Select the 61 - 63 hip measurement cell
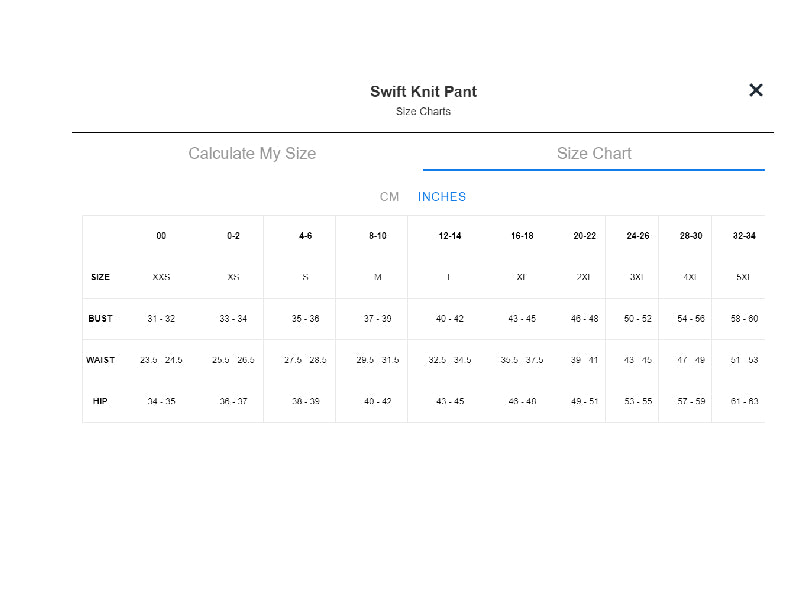The height and width of the screenshot is (612, 792). click(x=745, y=401)
